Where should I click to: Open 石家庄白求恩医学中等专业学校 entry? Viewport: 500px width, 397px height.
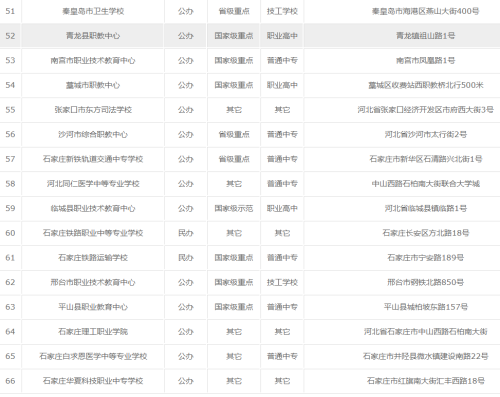pos(93,356)
